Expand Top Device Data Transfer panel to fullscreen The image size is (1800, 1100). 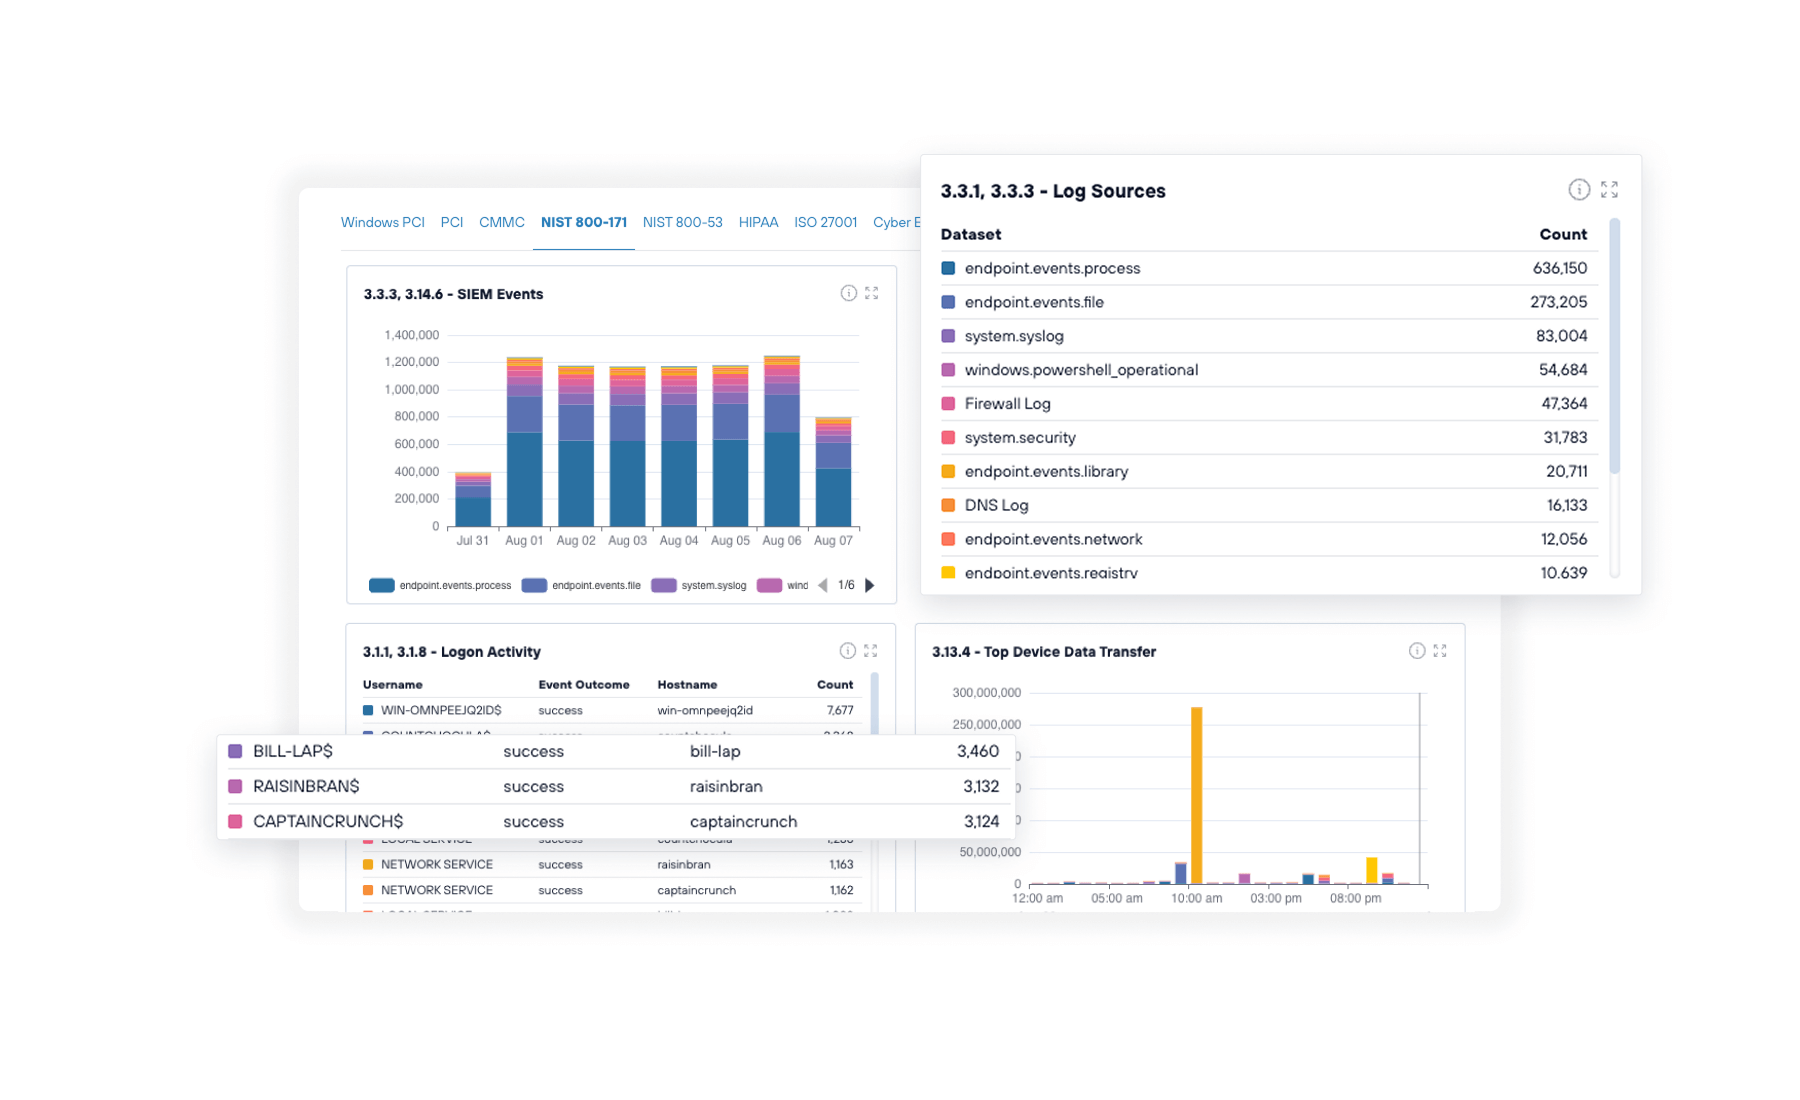(1441, 650)
